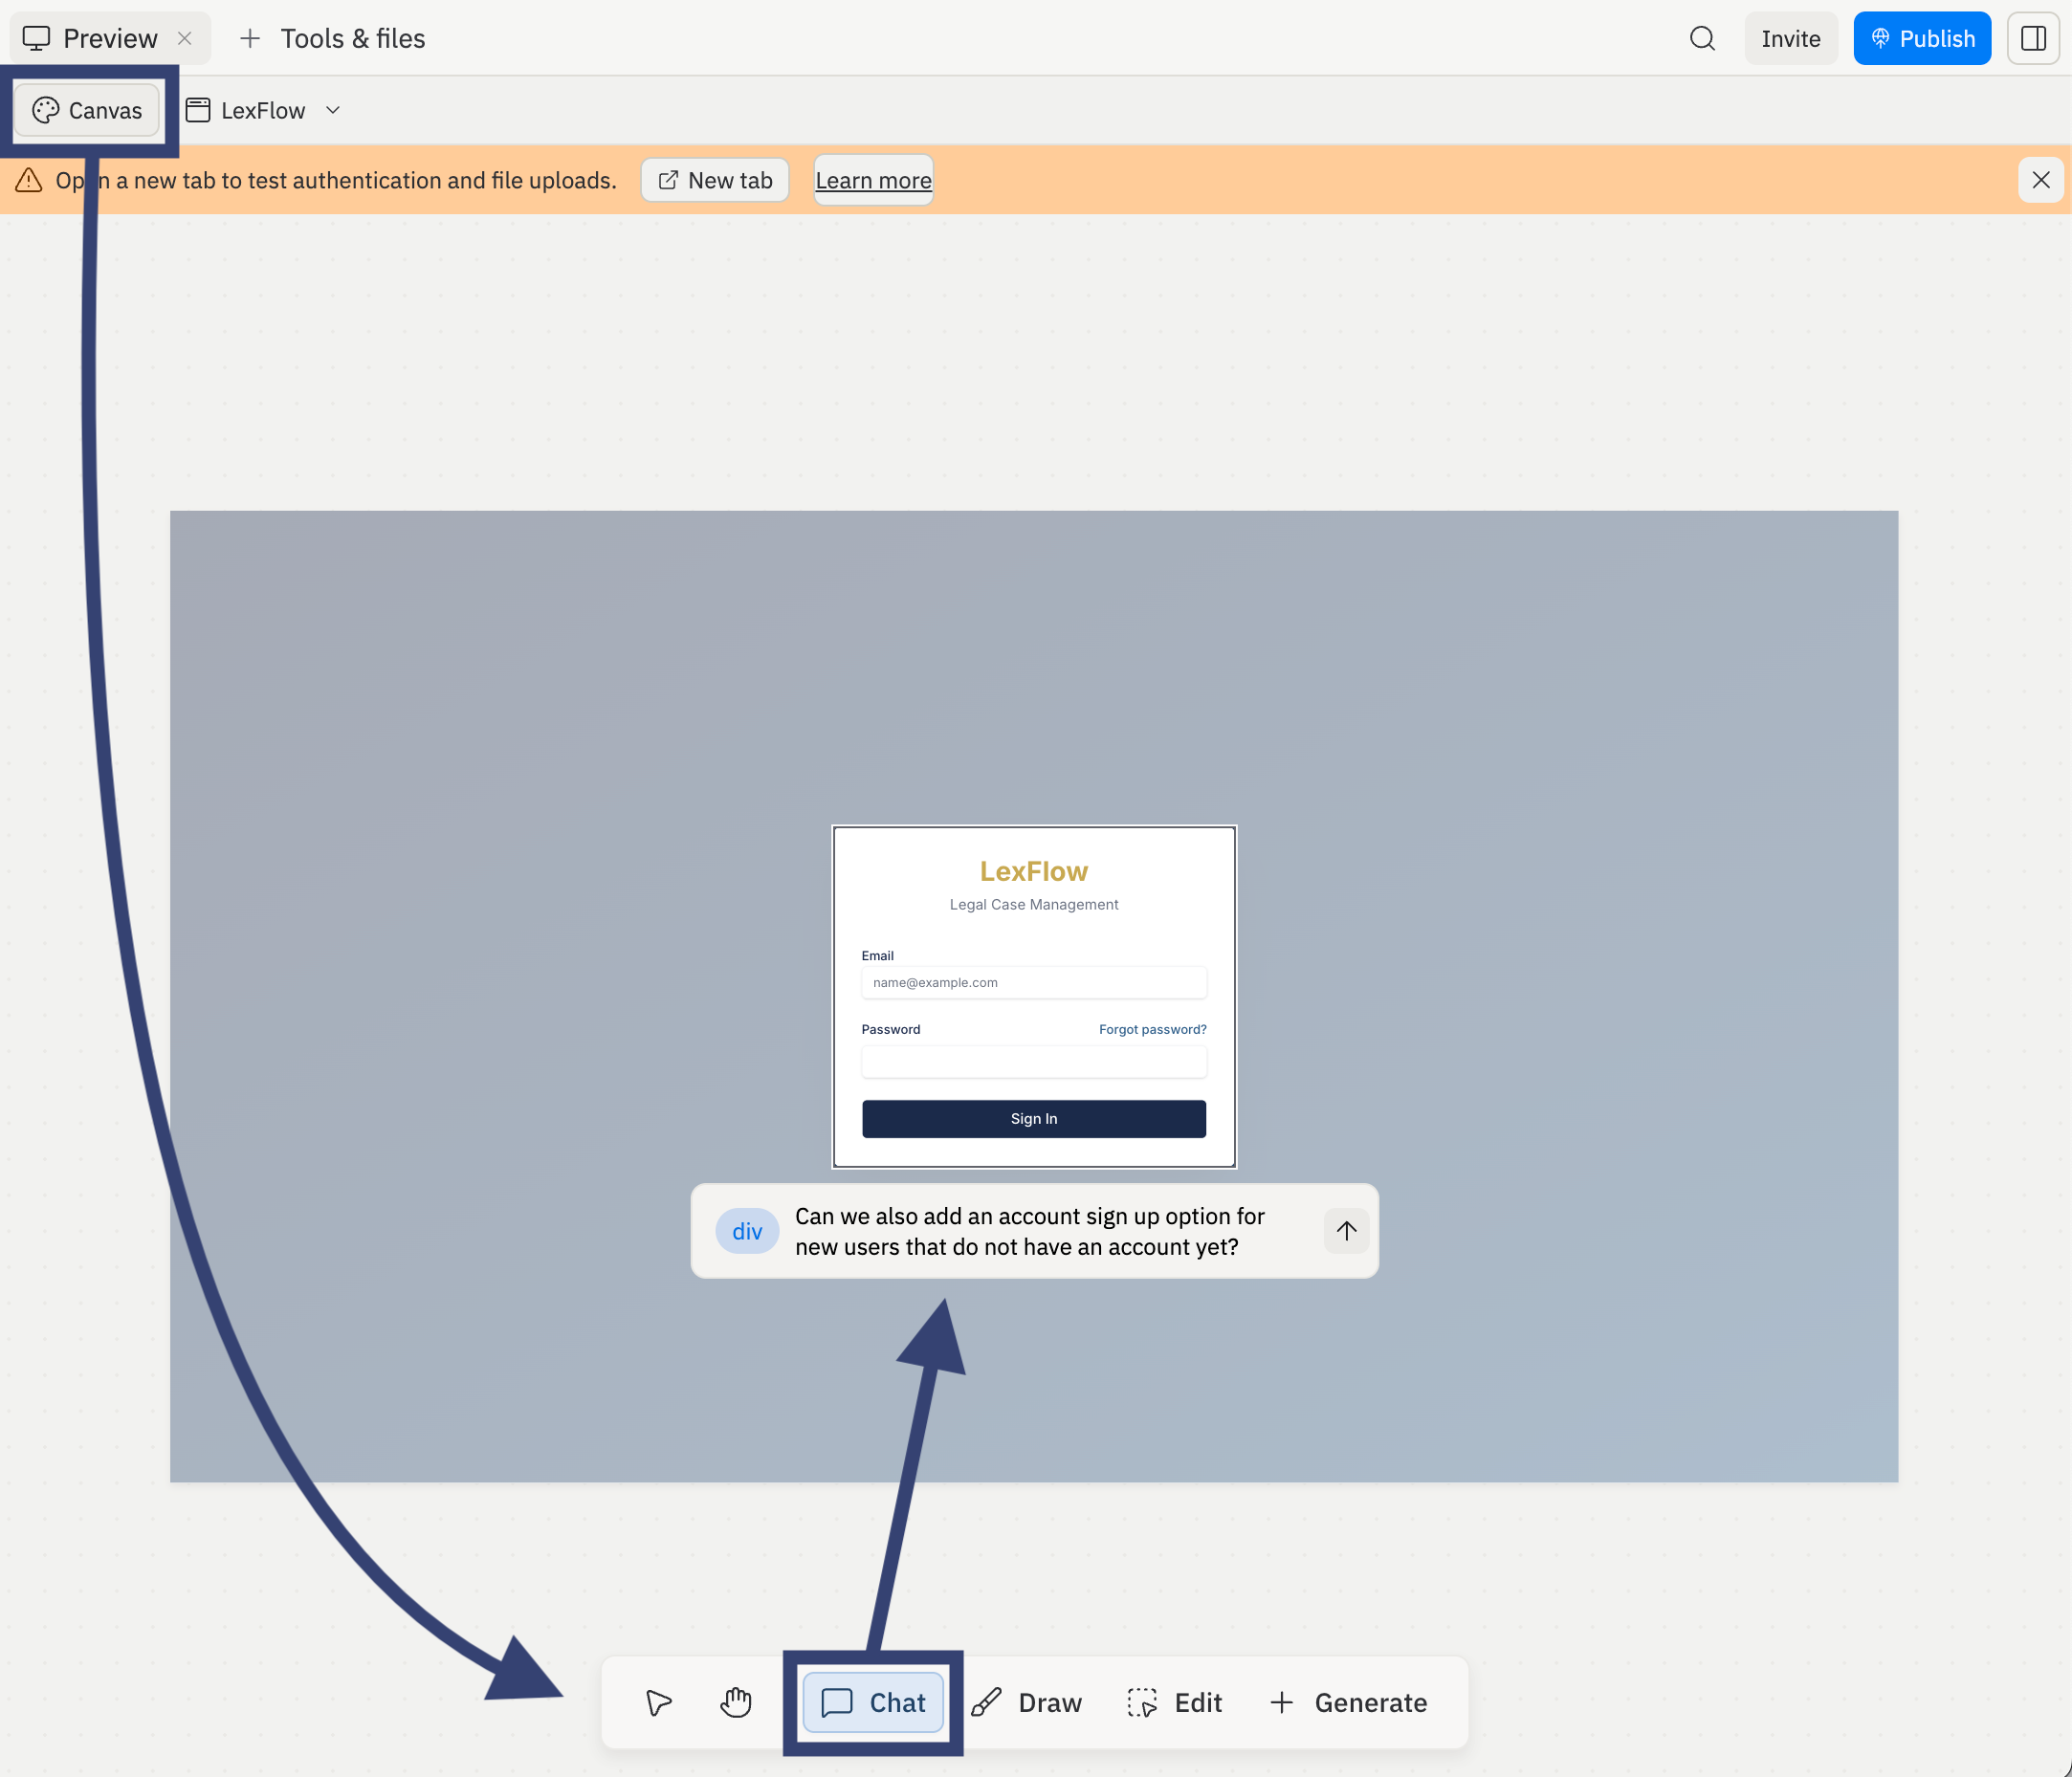Screen dimensions: 2072x1777
Task: Send the chat prompt arrow button
Action: (1346, 1230)
